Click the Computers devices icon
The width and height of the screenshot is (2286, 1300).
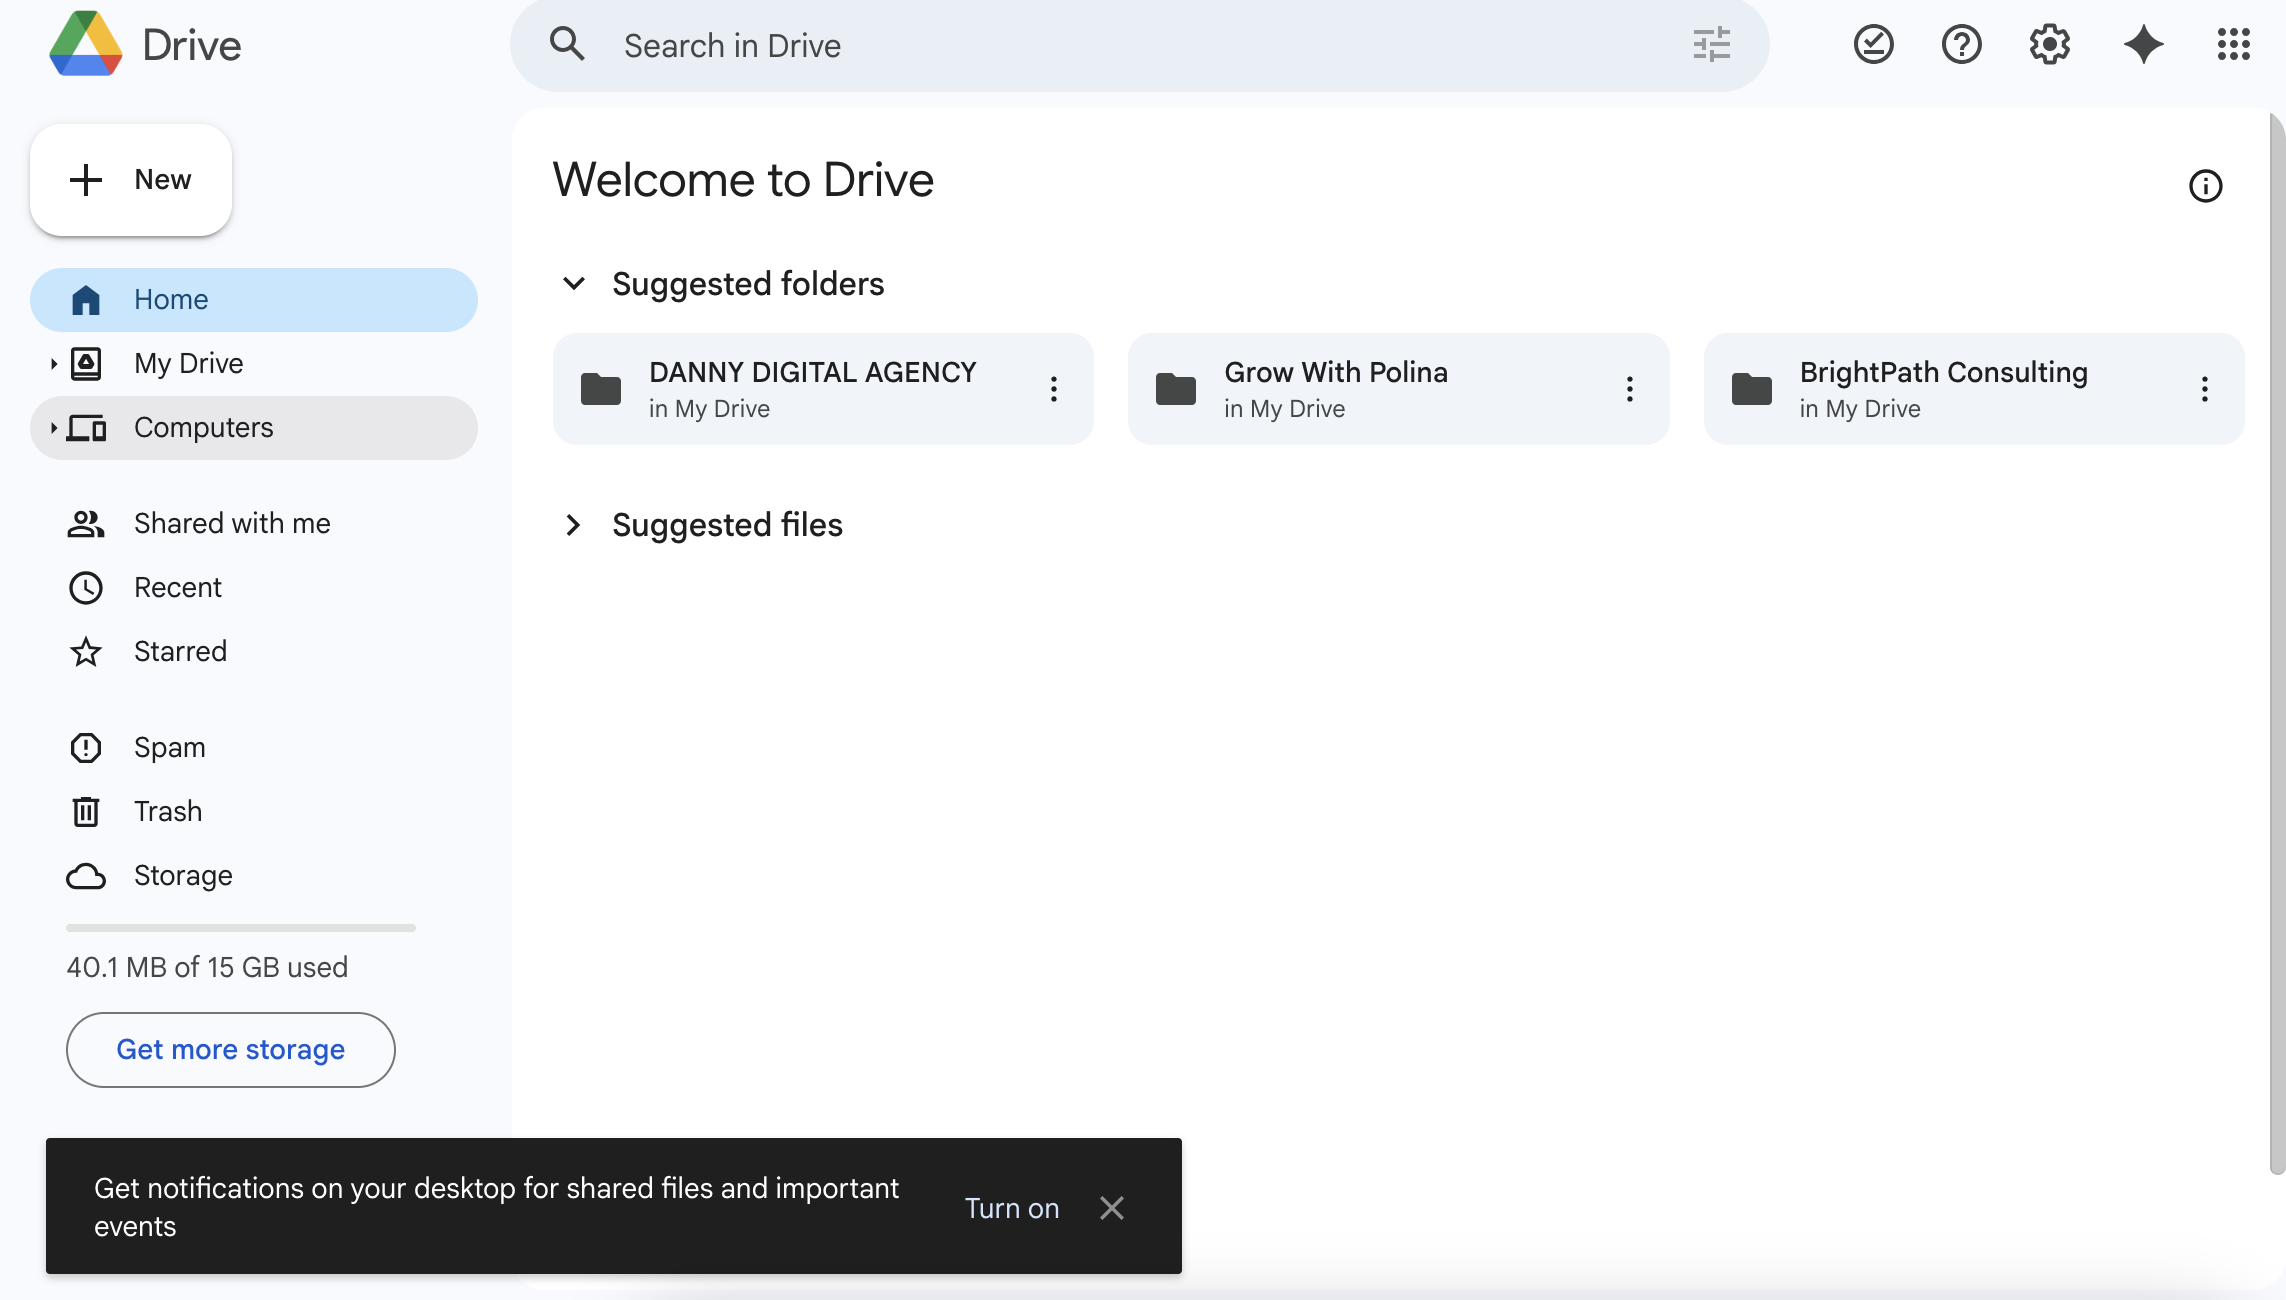tap(87, 428)
